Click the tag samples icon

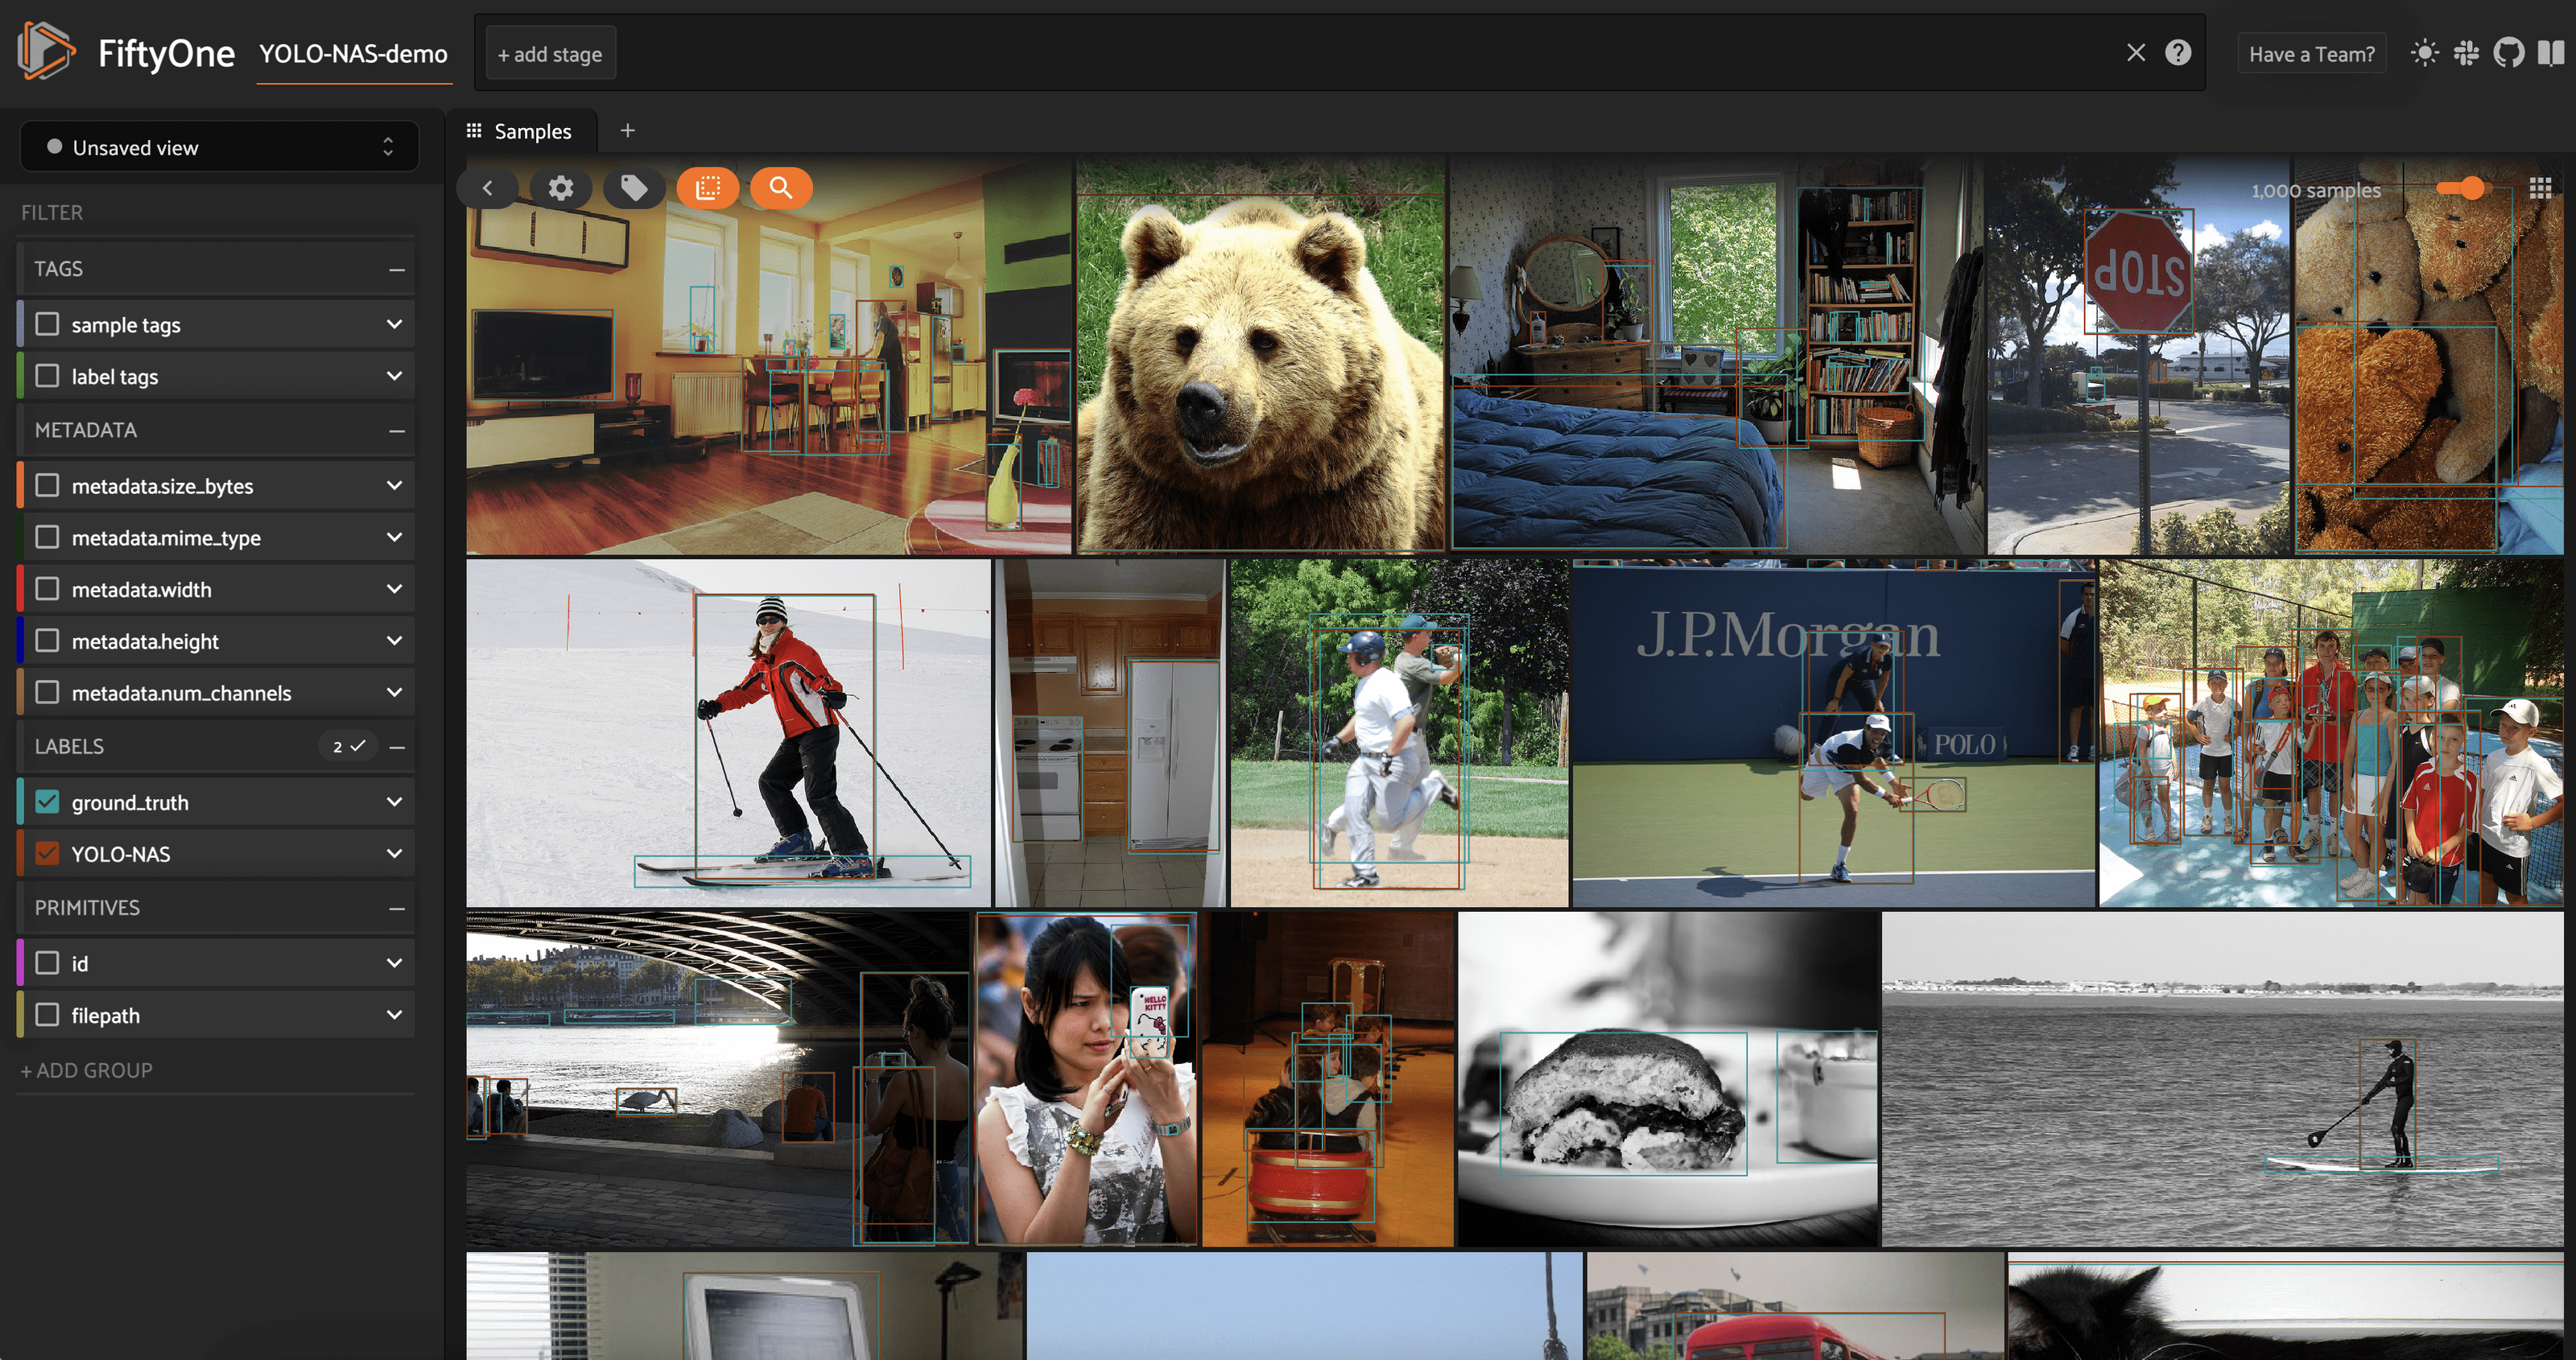pos(634,188)
